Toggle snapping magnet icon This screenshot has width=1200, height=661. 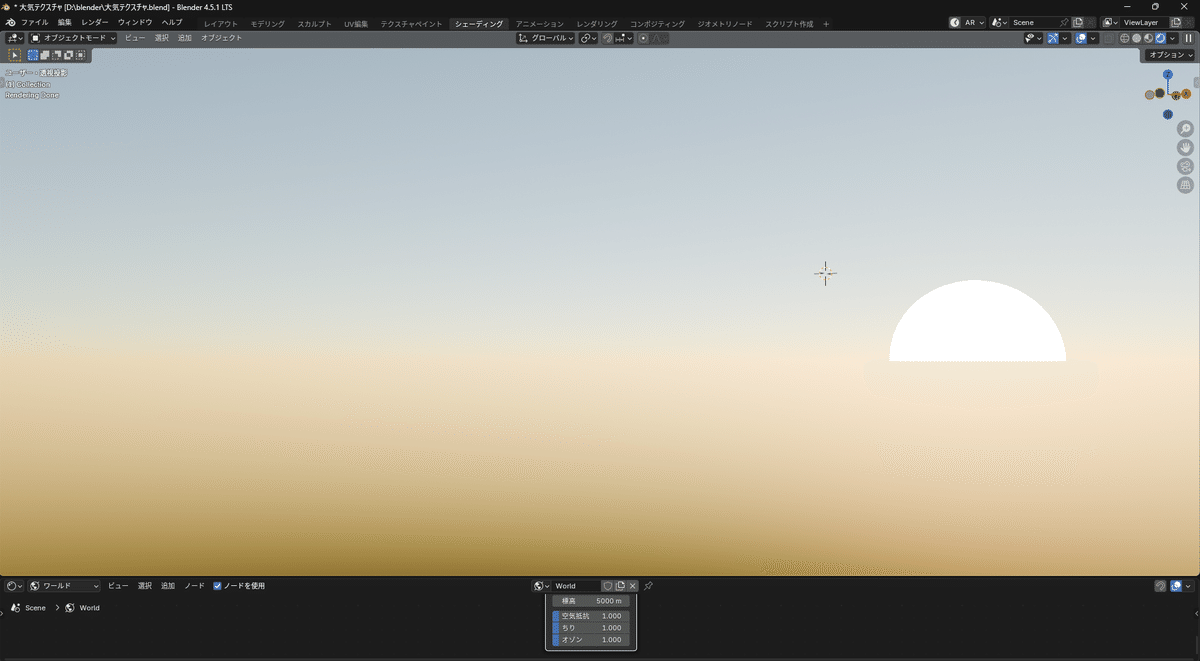click(607, 38)
